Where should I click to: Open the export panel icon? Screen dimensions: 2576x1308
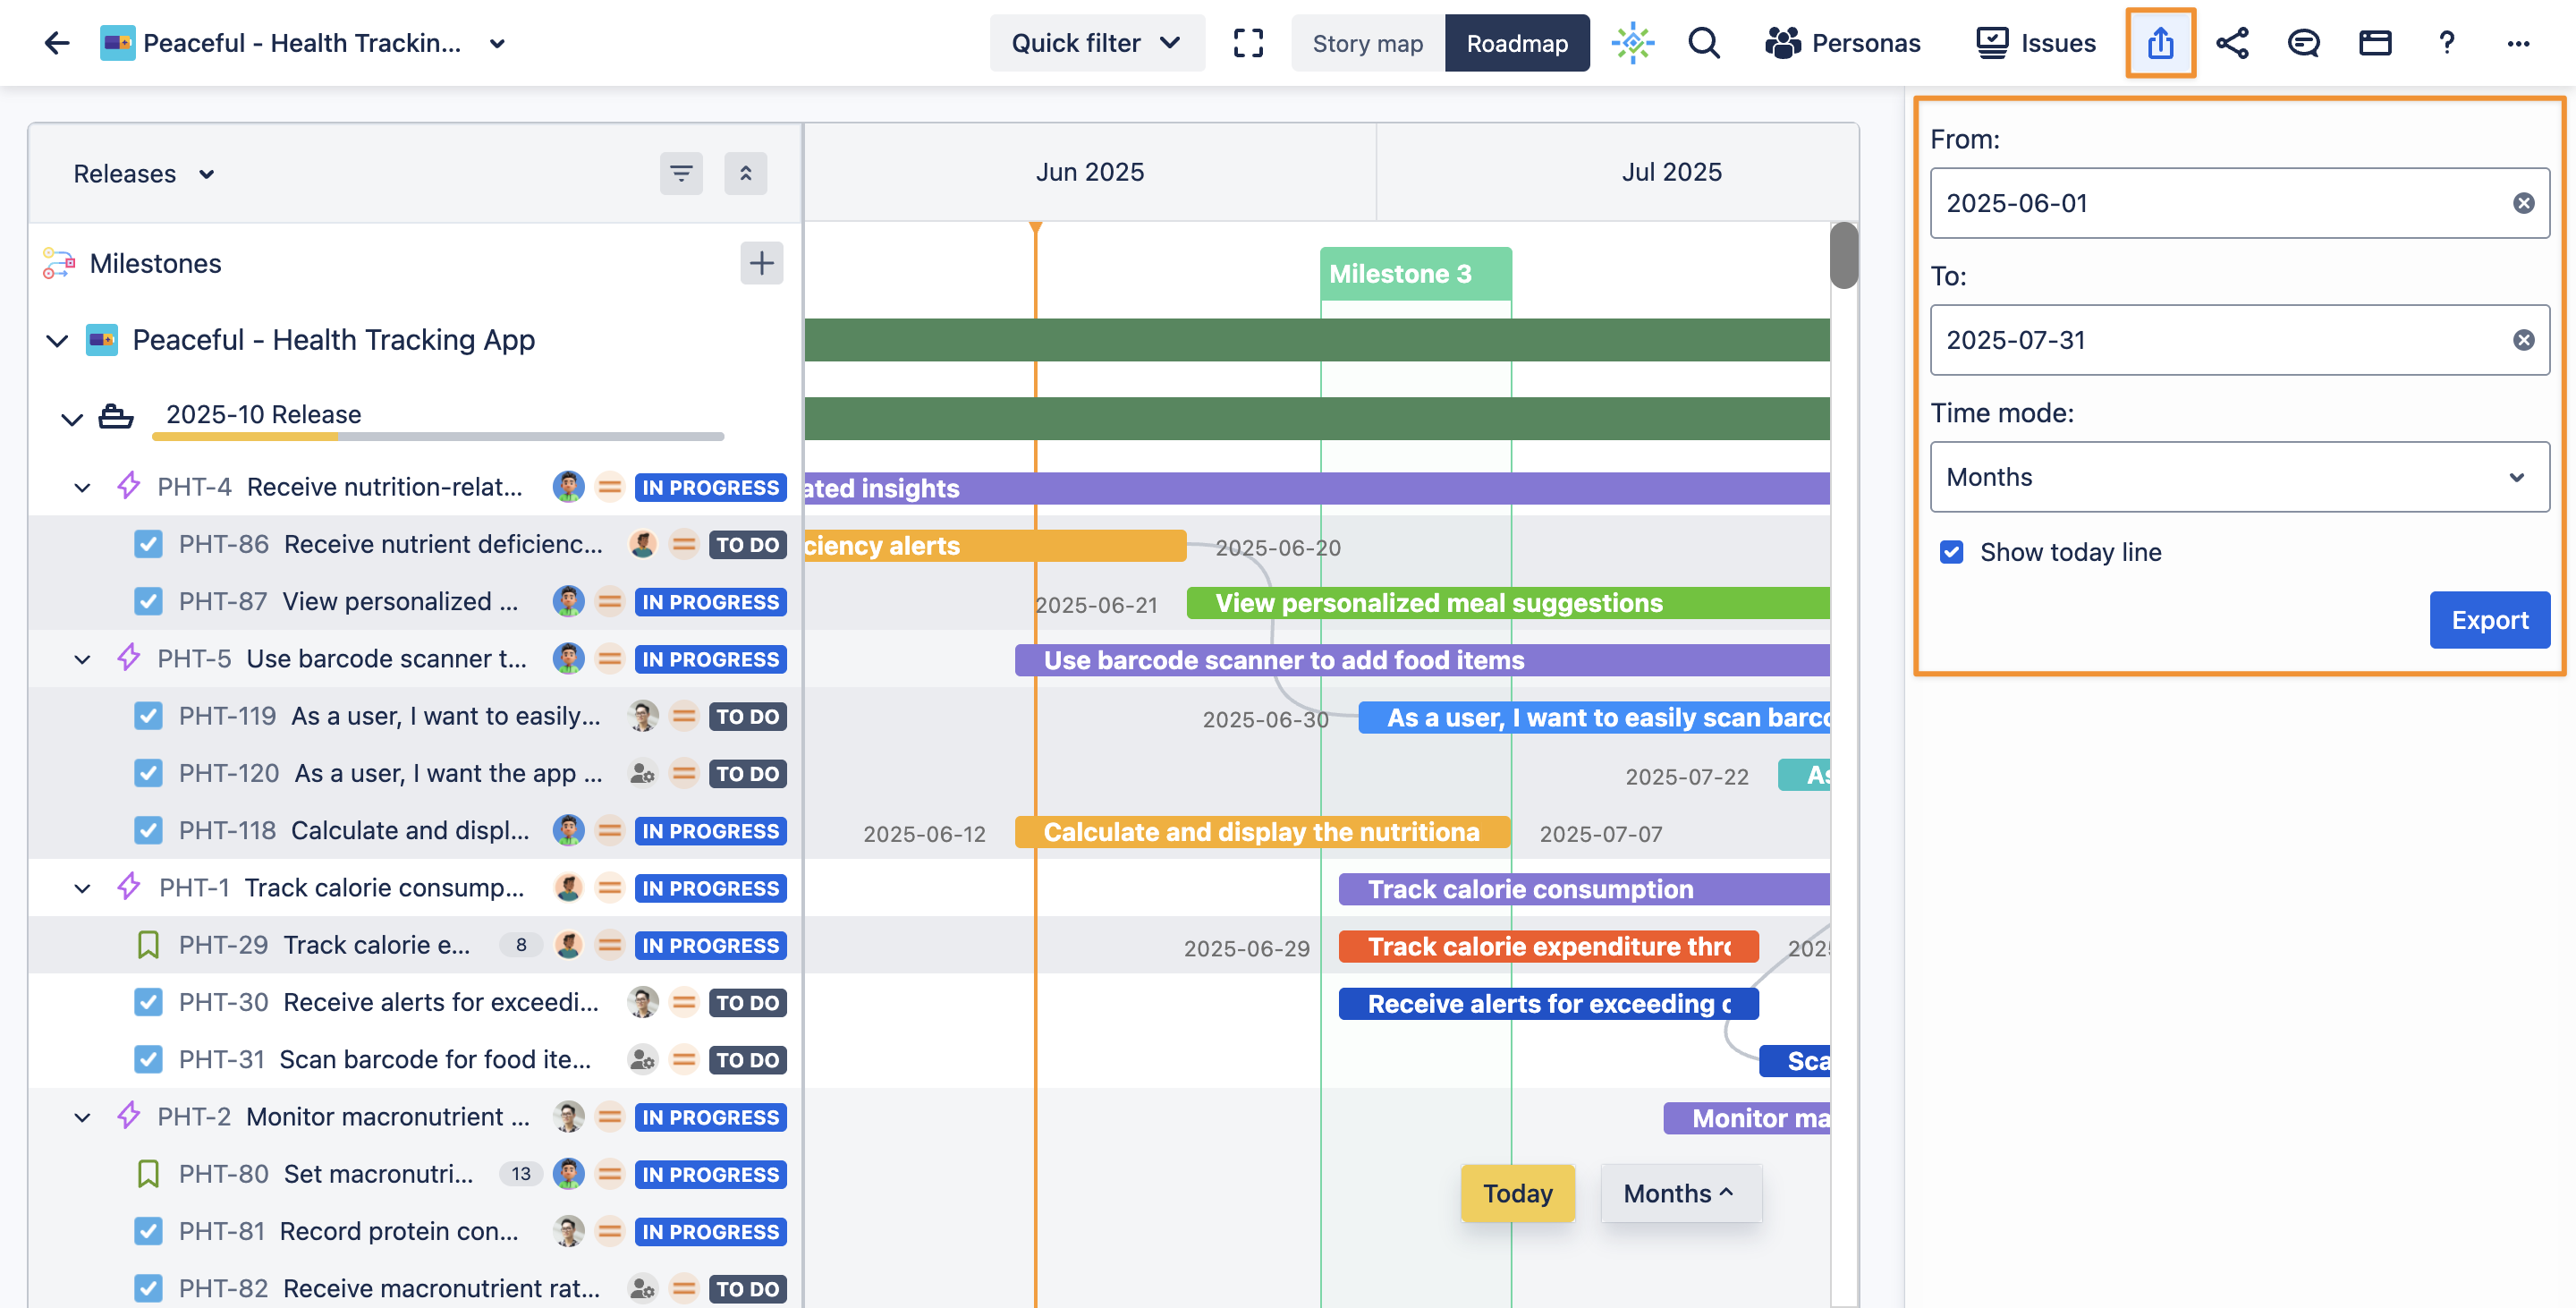(x=2160, y=43)
